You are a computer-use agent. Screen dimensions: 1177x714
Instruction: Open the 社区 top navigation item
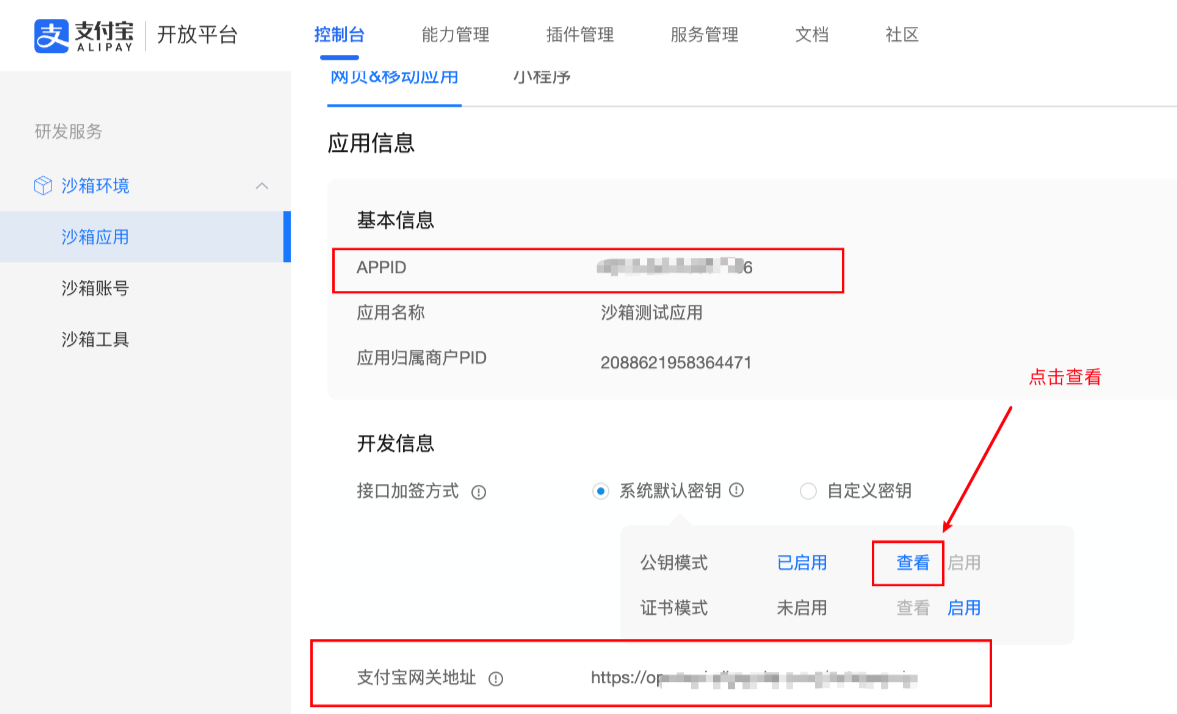tap(902, 35)
